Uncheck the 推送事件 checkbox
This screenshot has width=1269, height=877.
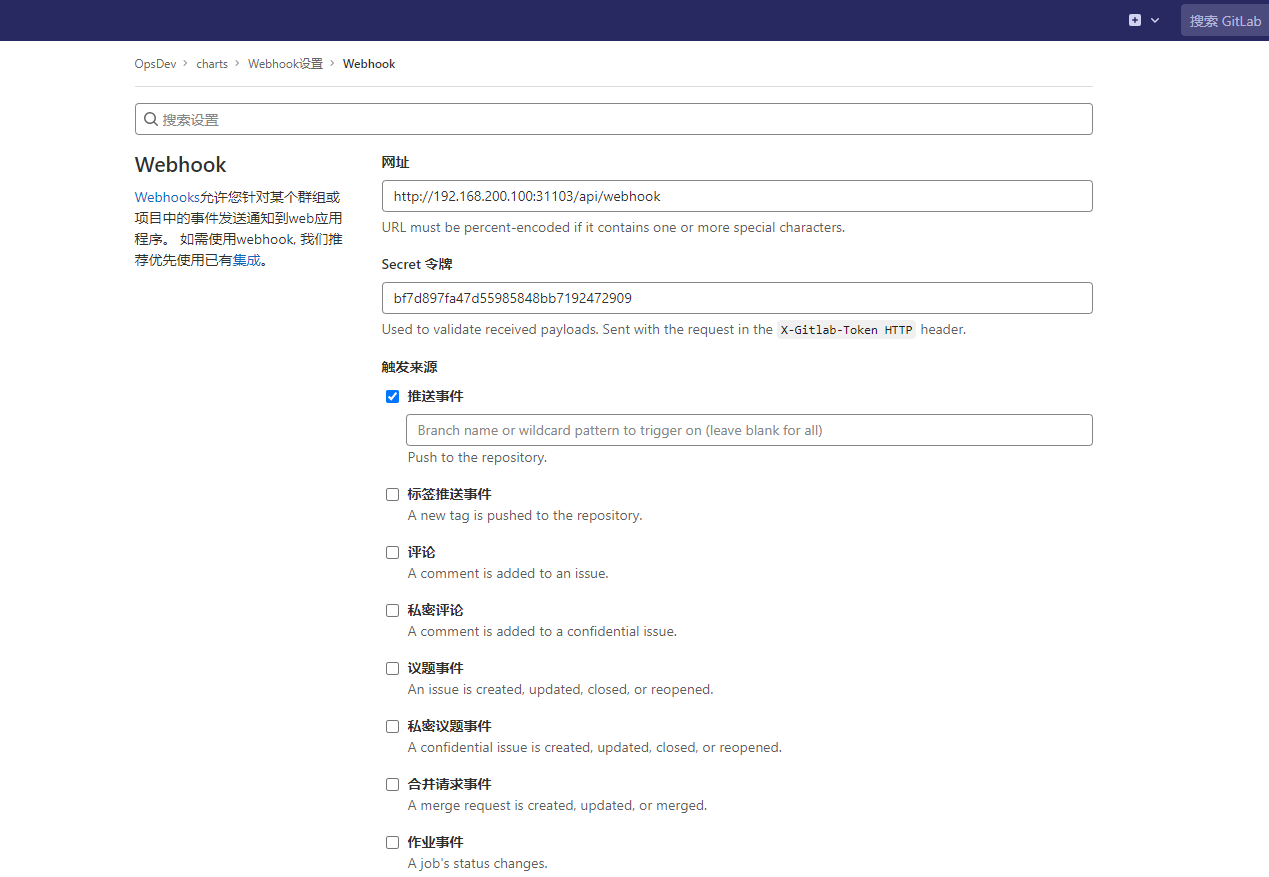392,396
